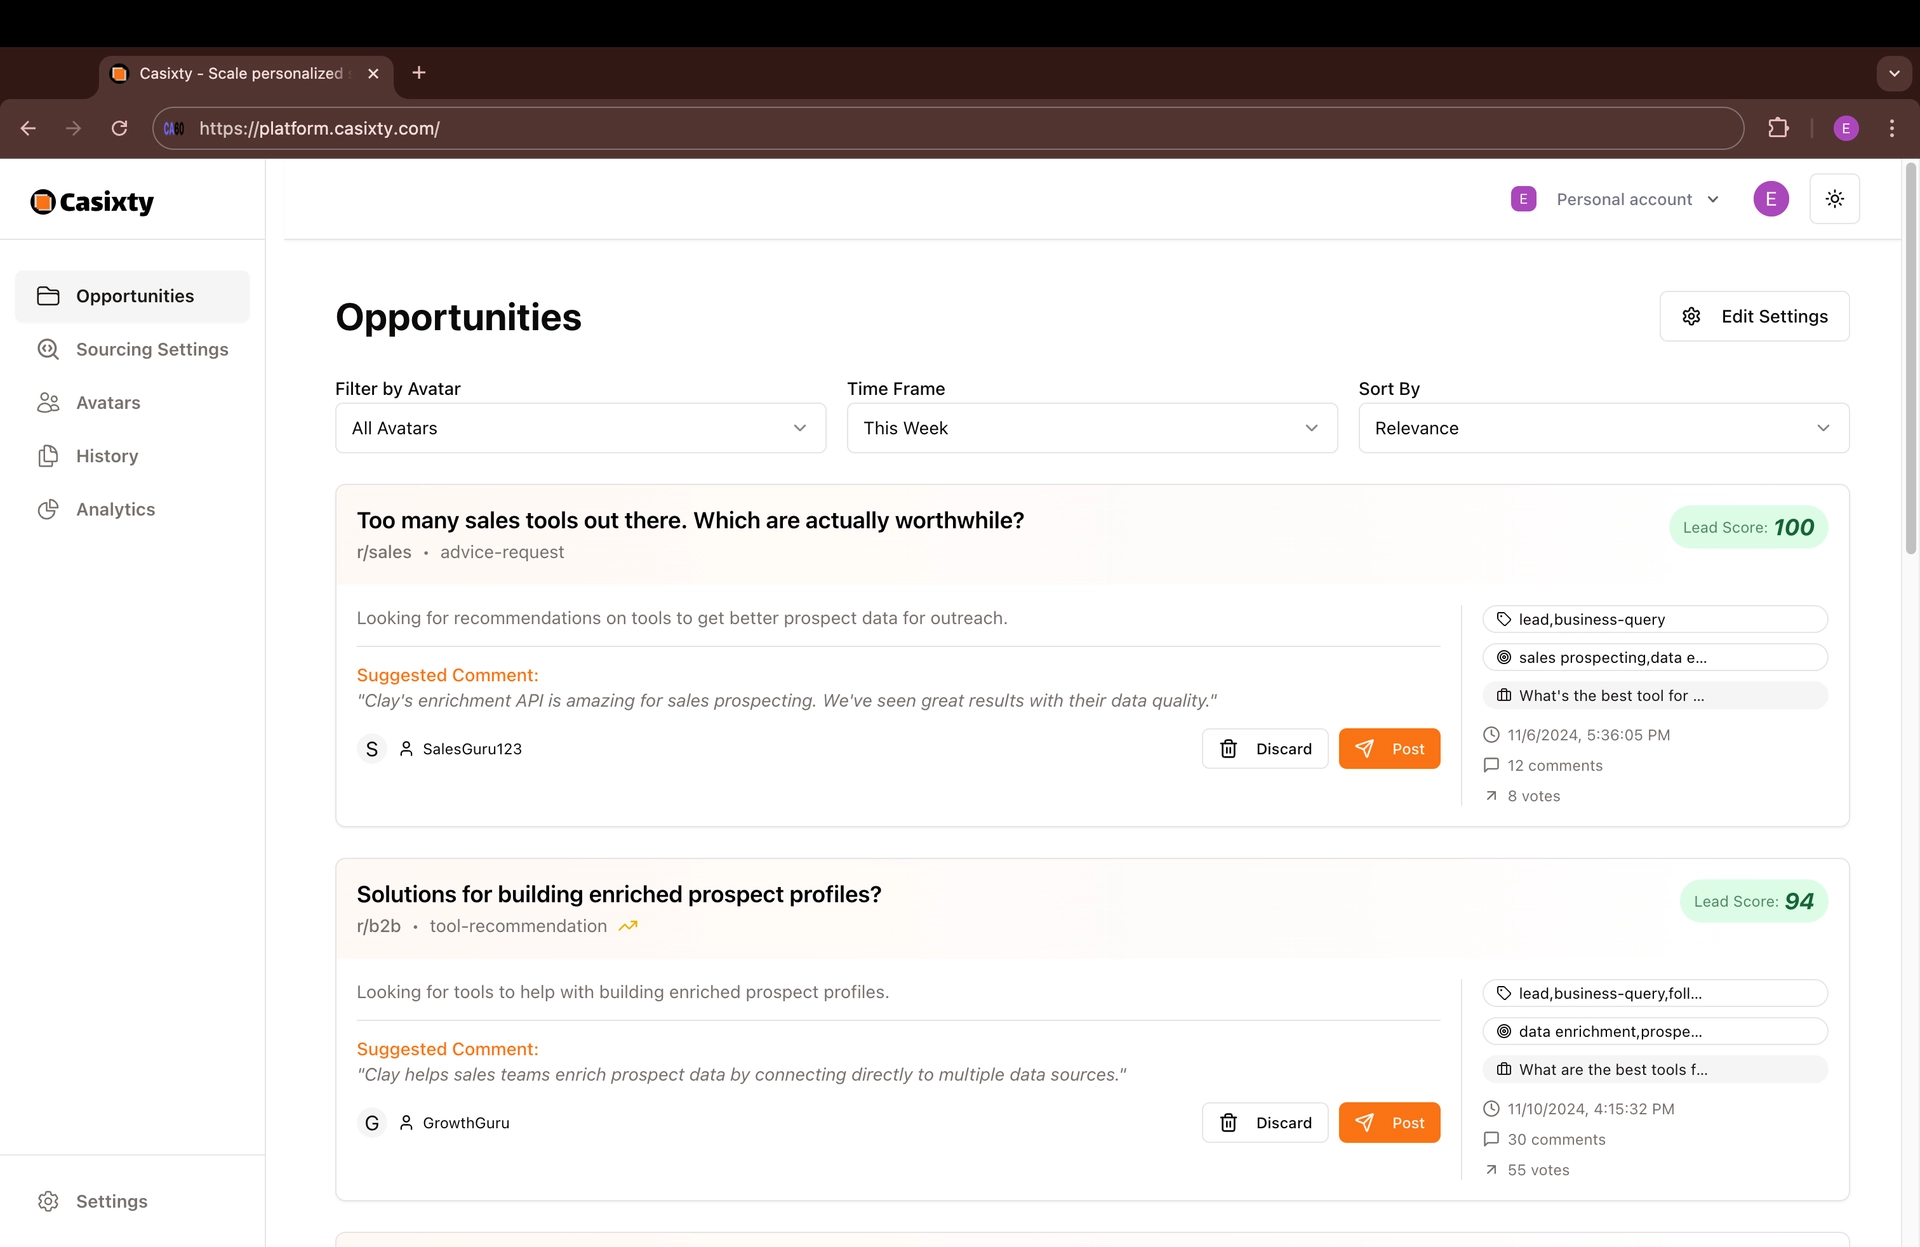Open the History page
1920x1247 pixels.
click(132, 456)
